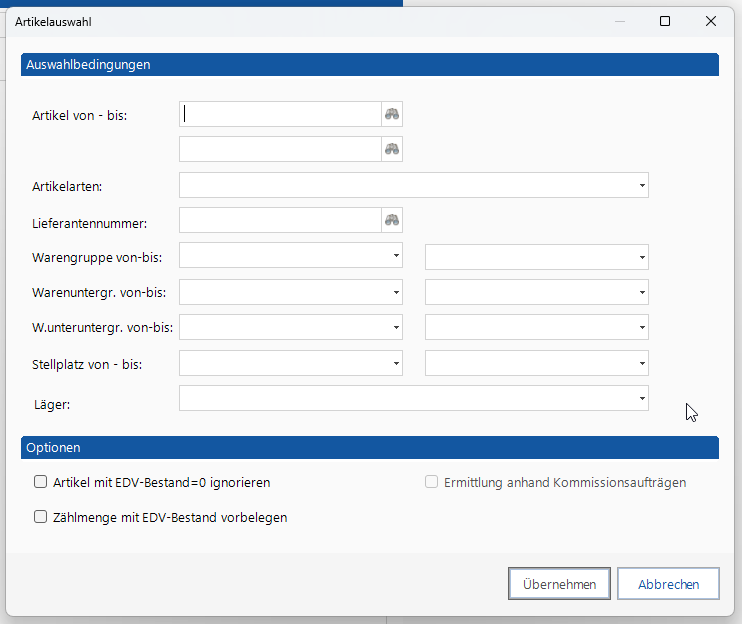742x624 pixels.
Task: Check Zählmenge mit EDV-Bestand vorbelegen
Action: (41, 517)
